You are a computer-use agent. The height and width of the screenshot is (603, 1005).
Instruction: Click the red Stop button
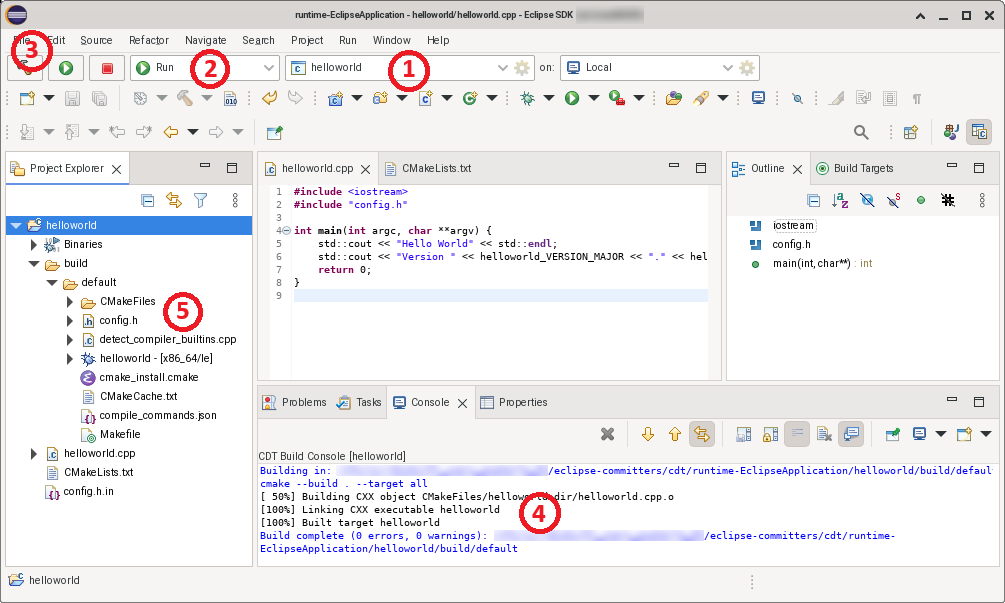click(107, 68)
